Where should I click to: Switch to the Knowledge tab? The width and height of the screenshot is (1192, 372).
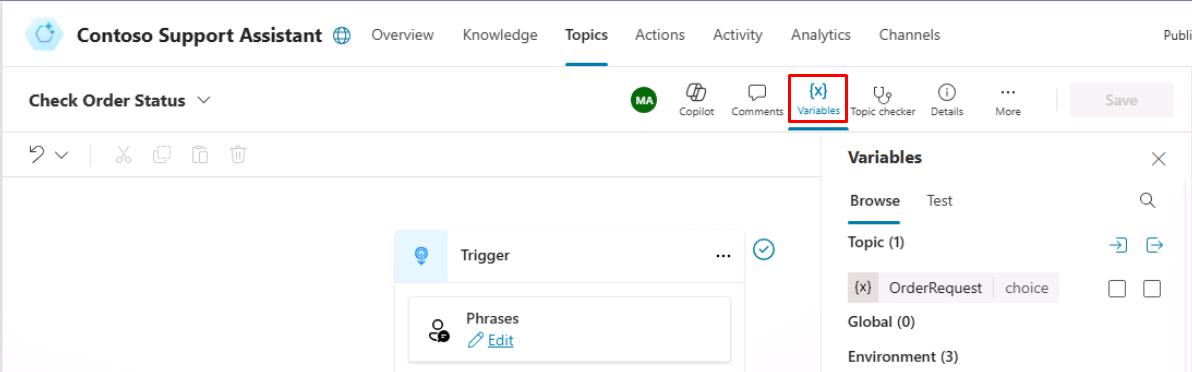pyautogui.click(x=499, y=35)
